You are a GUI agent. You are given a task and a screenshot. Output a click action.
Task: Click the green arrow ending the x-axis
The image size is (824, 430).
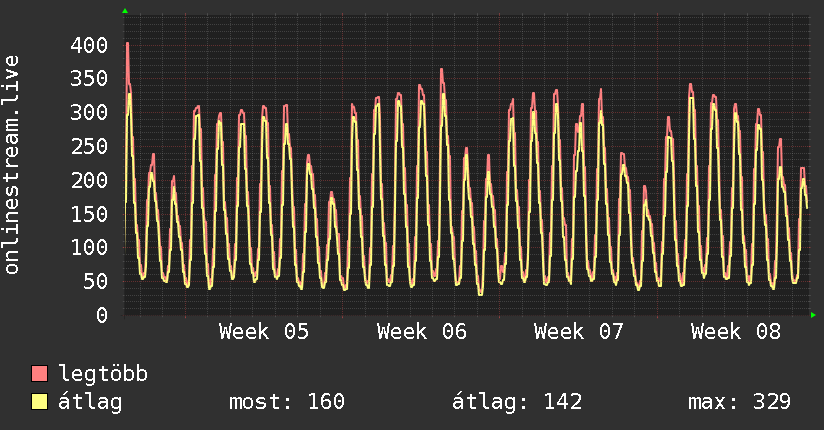click(813, 315)
